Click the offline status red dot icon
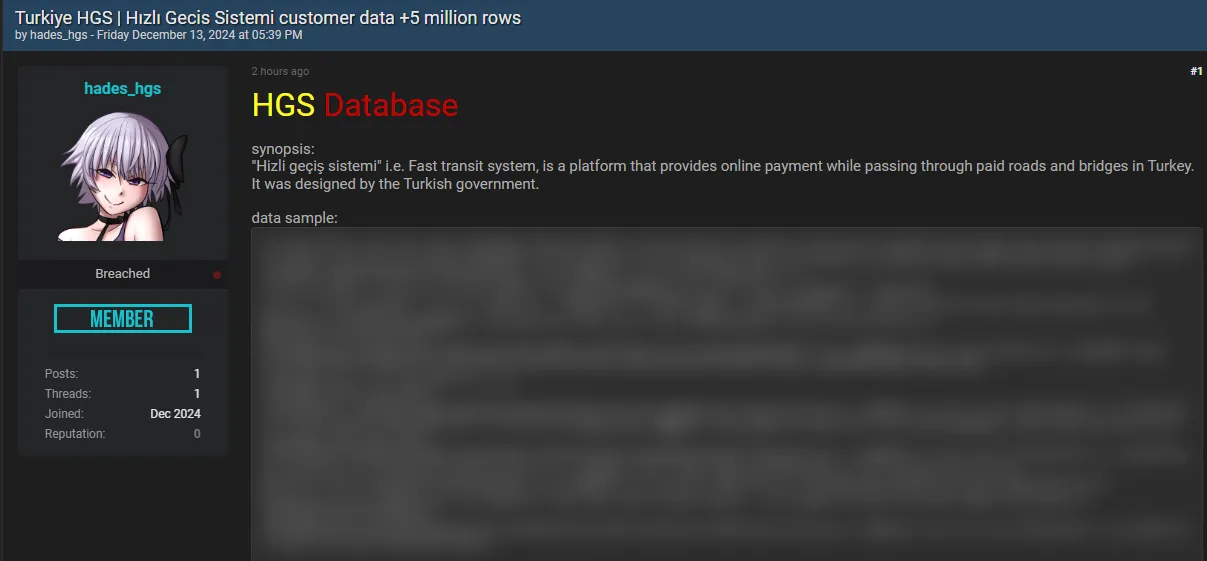The height and width of the screenshot is (561, 1207). (x=217, y=275)
